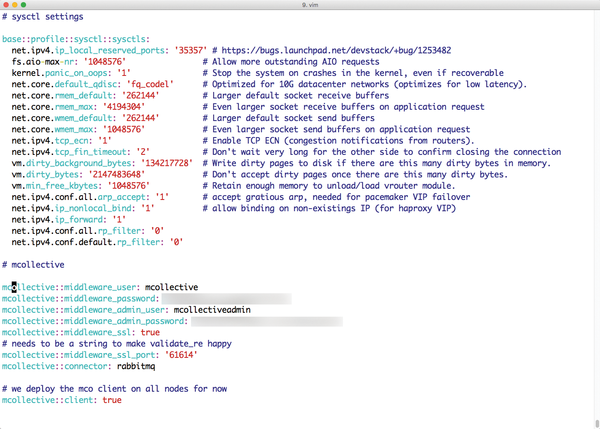Click 'needs to be a string' comment line
Screen dimensions: 600x429
[117, 344]
